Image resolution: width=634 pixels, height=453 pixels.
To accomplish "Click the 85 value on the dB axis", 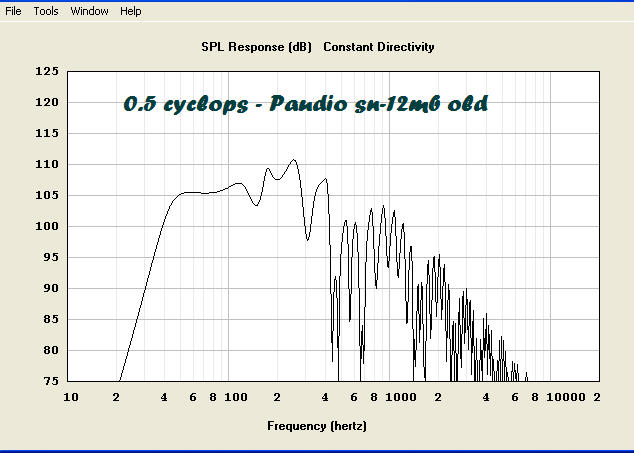I will pyautogui.click(x=51, y=319).
